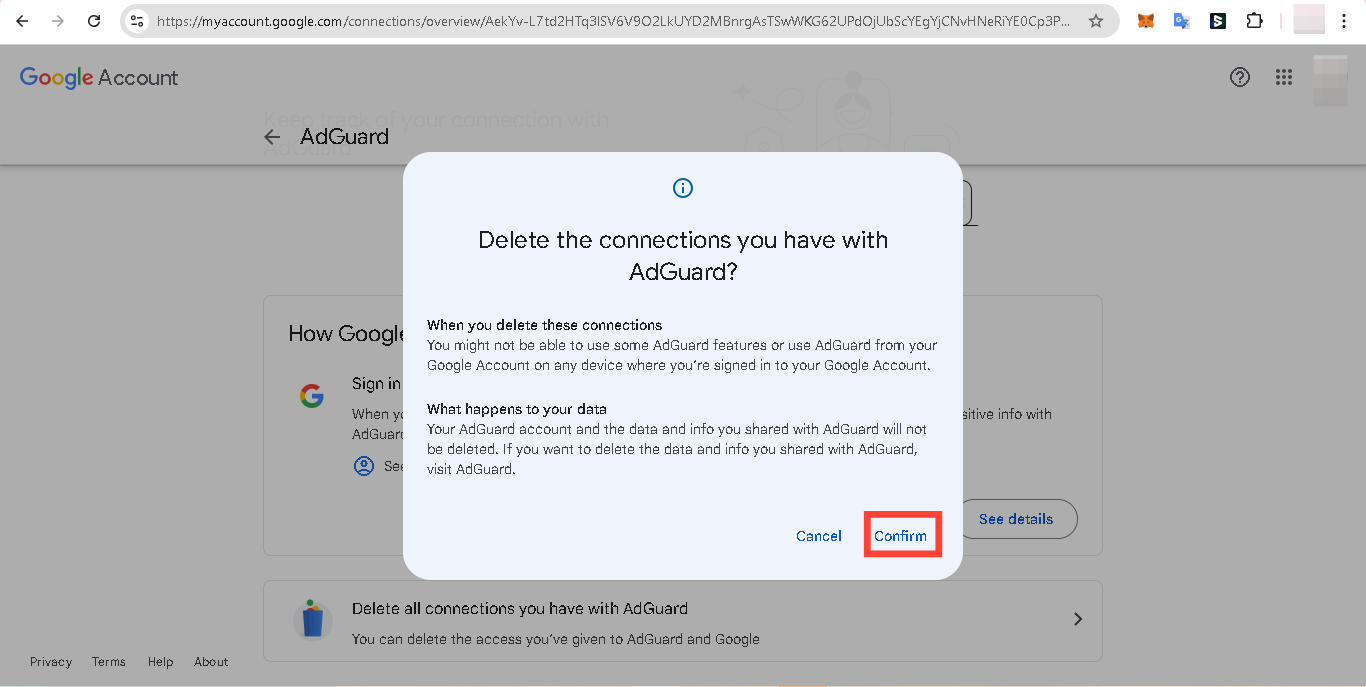
Task: Open site information icon in address bar
Action: coord(138,20)
